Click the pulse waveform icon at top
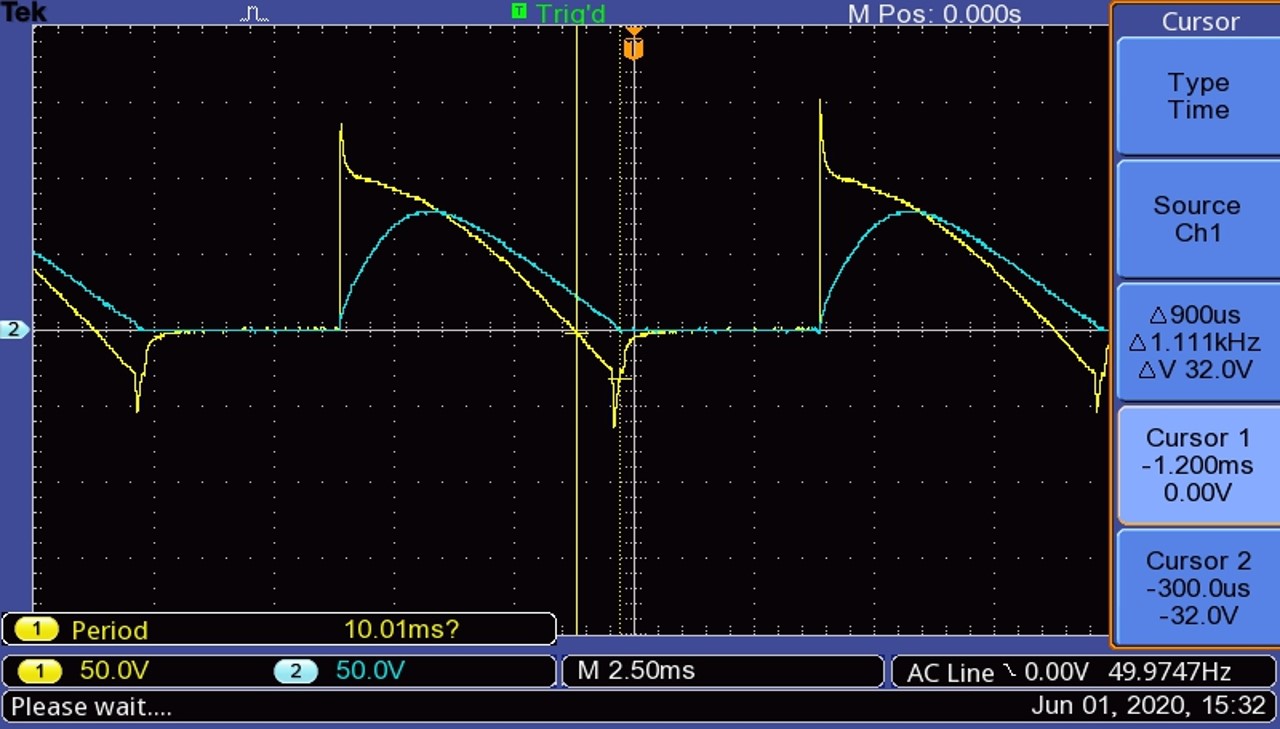The height and width of the screenshot is (729, 1280). click(x=254, y=13)
